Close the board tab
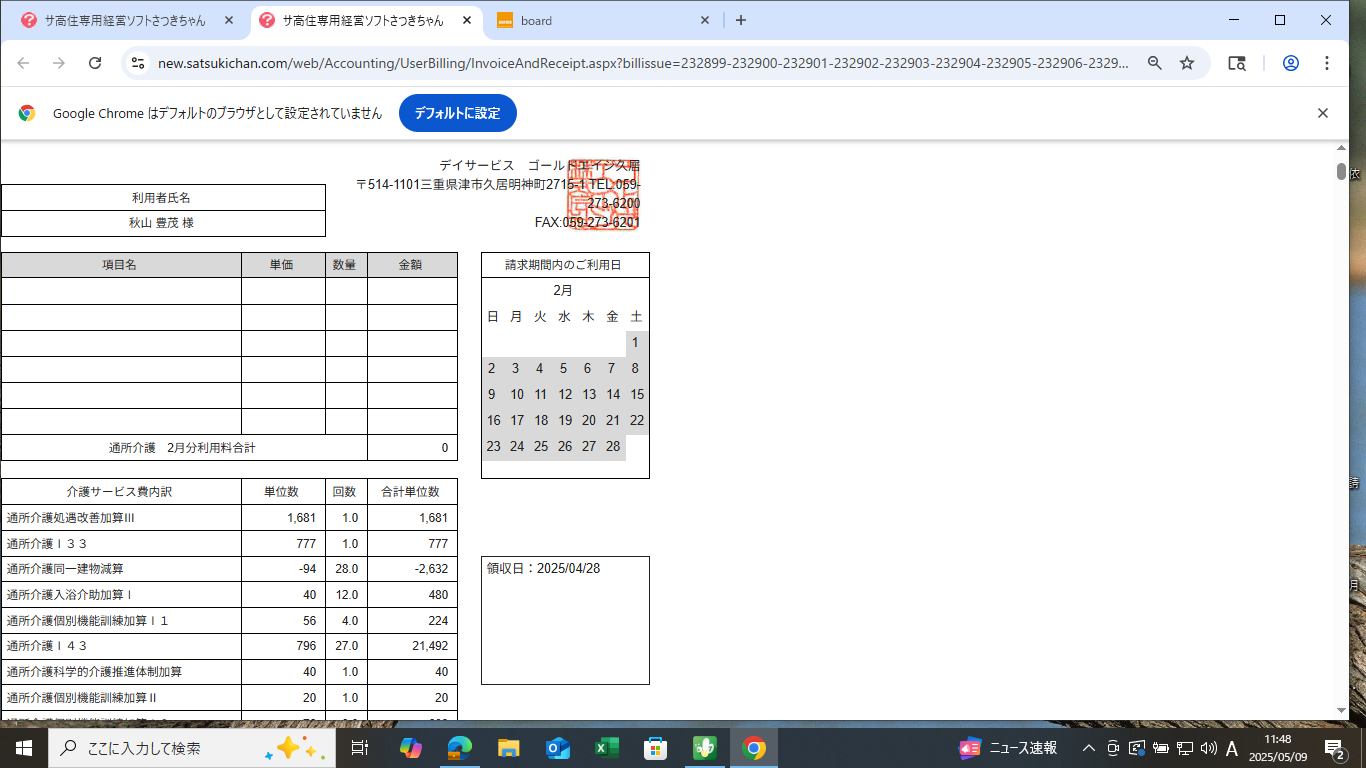Screen dimensions: 1366x768 coord(705,20)
